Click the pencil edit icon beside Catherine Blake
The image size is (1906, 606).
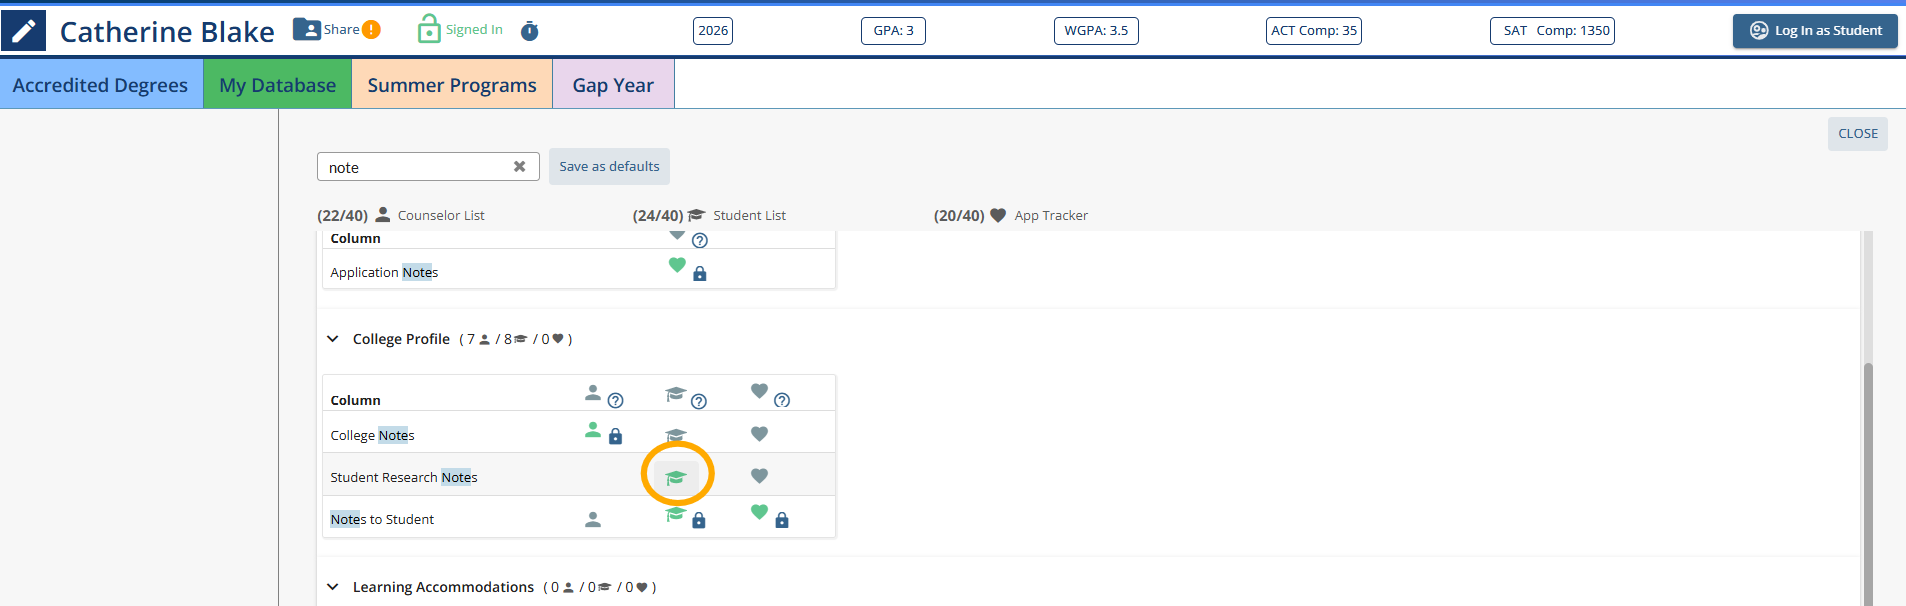23,31
